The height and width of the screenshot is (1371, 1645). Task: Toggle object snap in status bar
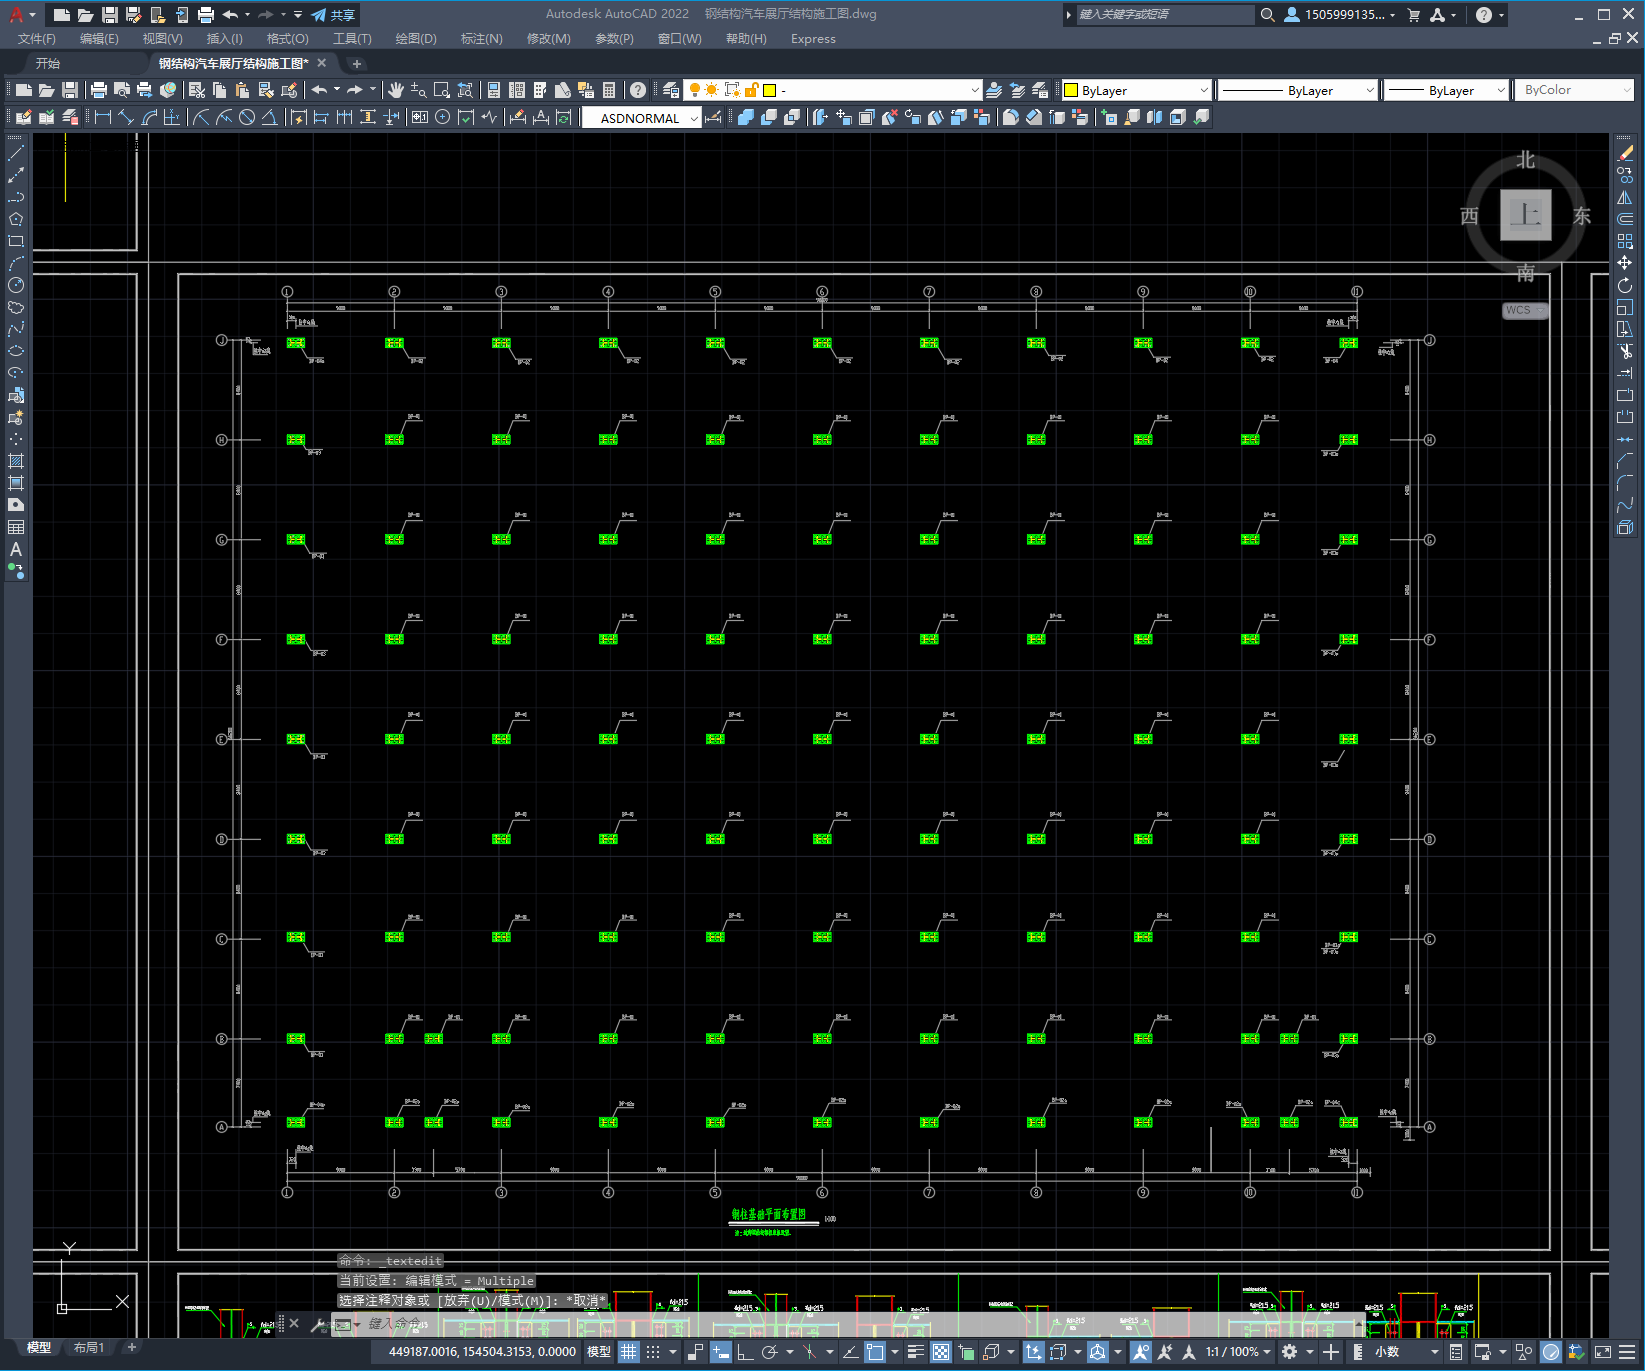[875, 1352]
